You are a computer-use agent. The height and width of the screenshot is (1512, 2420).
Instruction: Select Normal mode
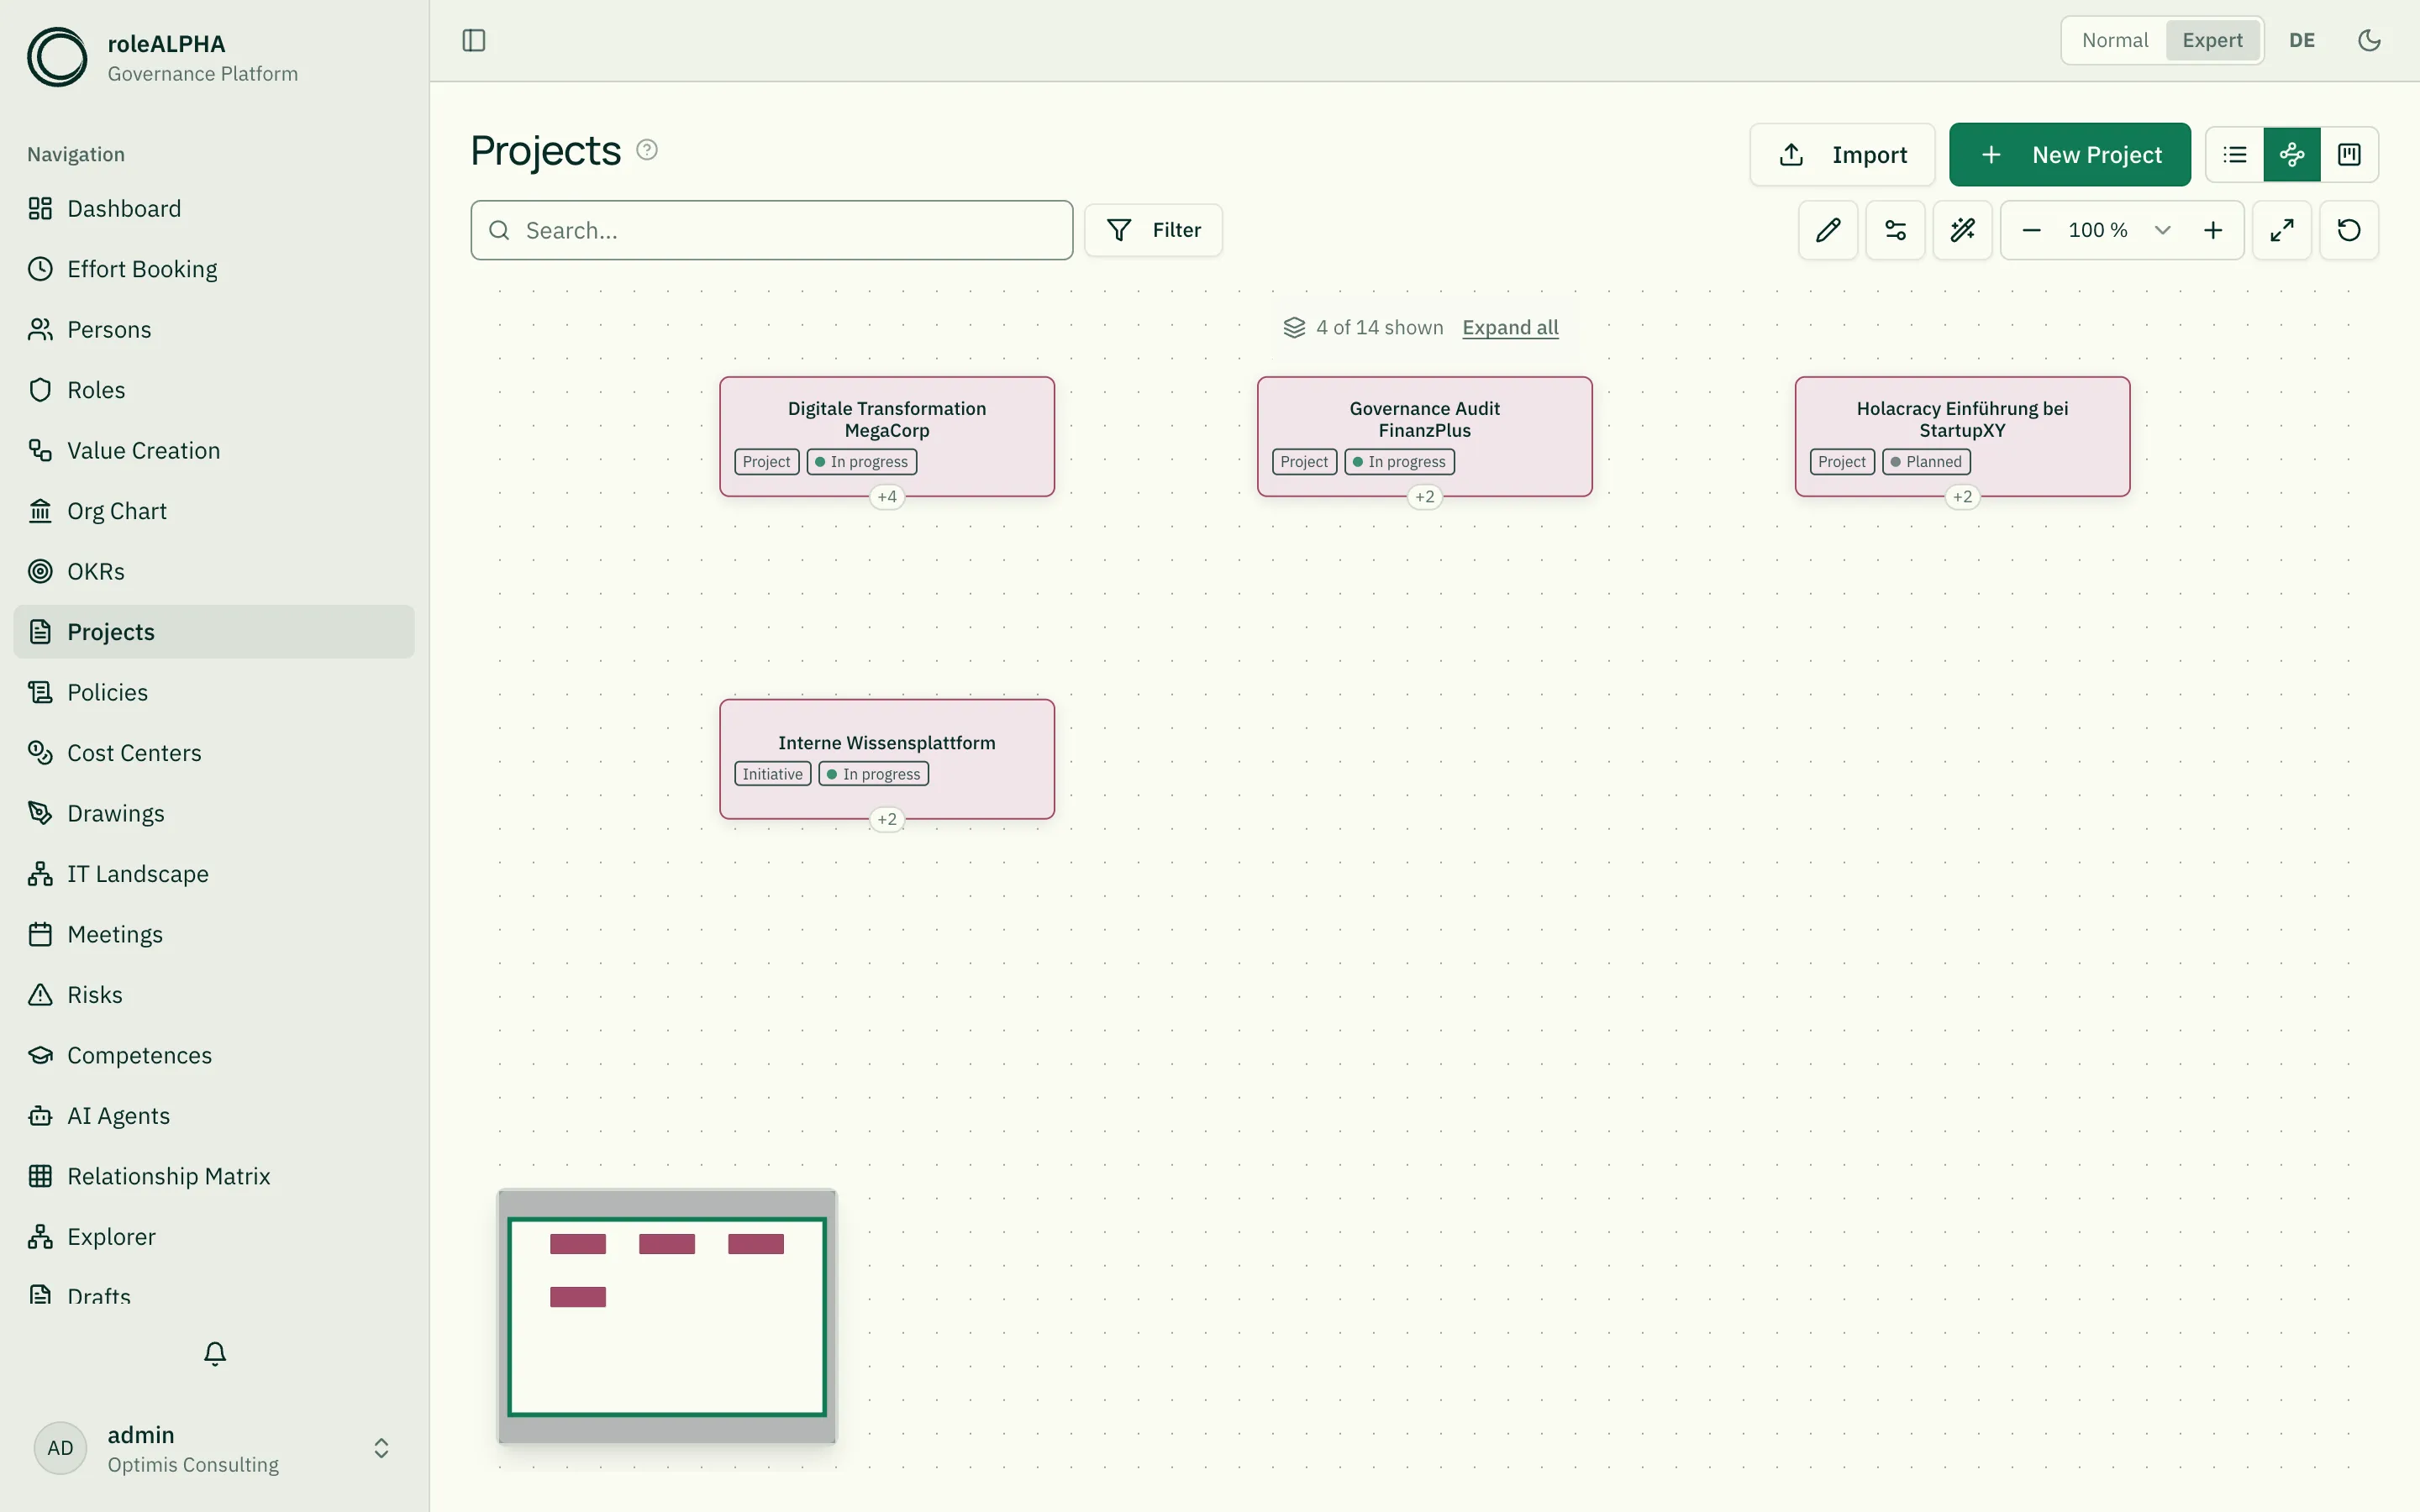point(2115,40)
